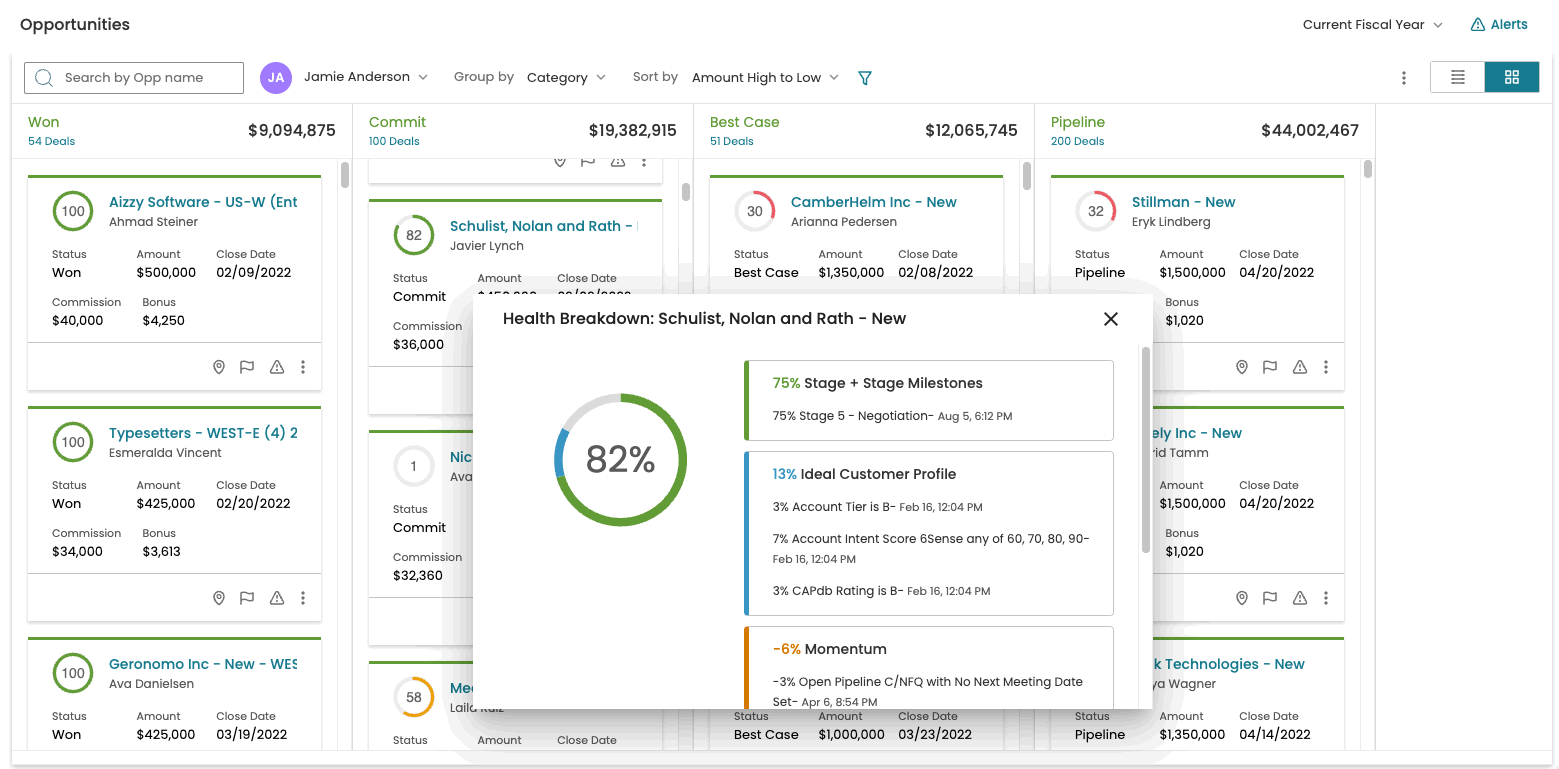Close the Health Breakdown dialog

click(1110, 319)
